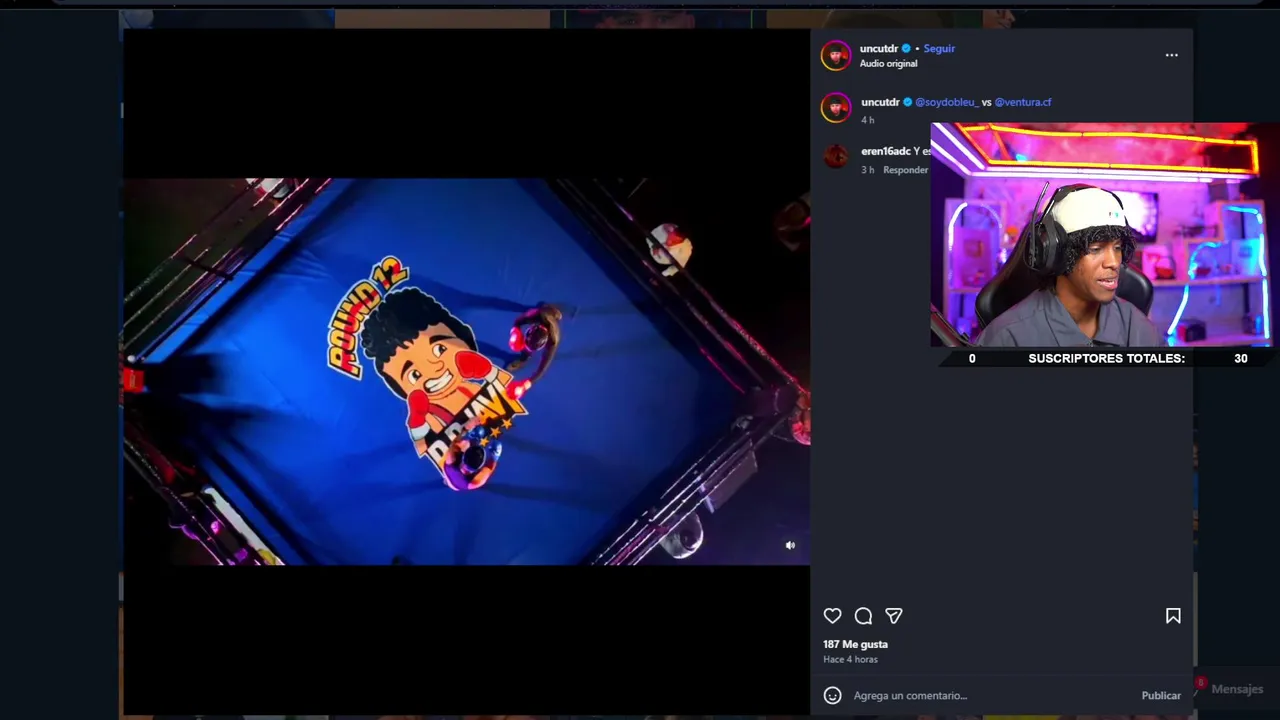This screenshot has height=720, width=1280.
Task: Click the 3 h comment timestamp
Action: (868, 170)
